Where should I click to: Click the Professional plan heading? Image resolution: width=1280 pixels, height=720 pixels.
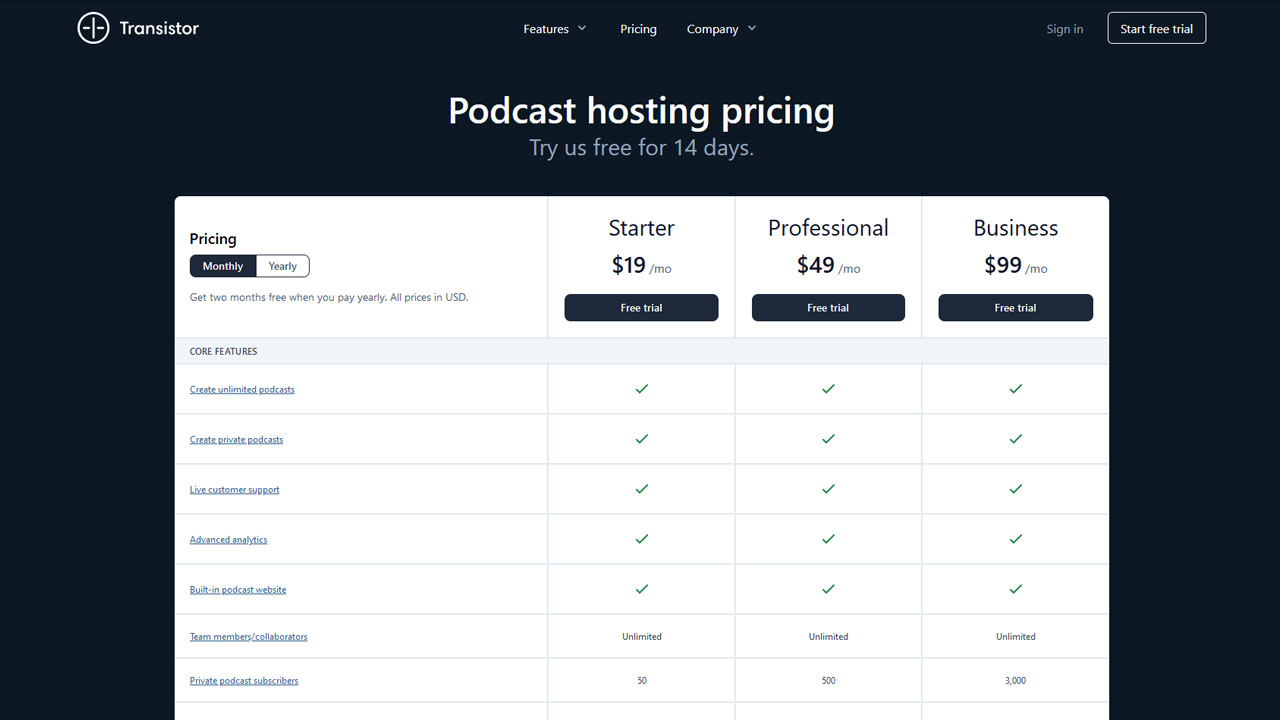828,228
